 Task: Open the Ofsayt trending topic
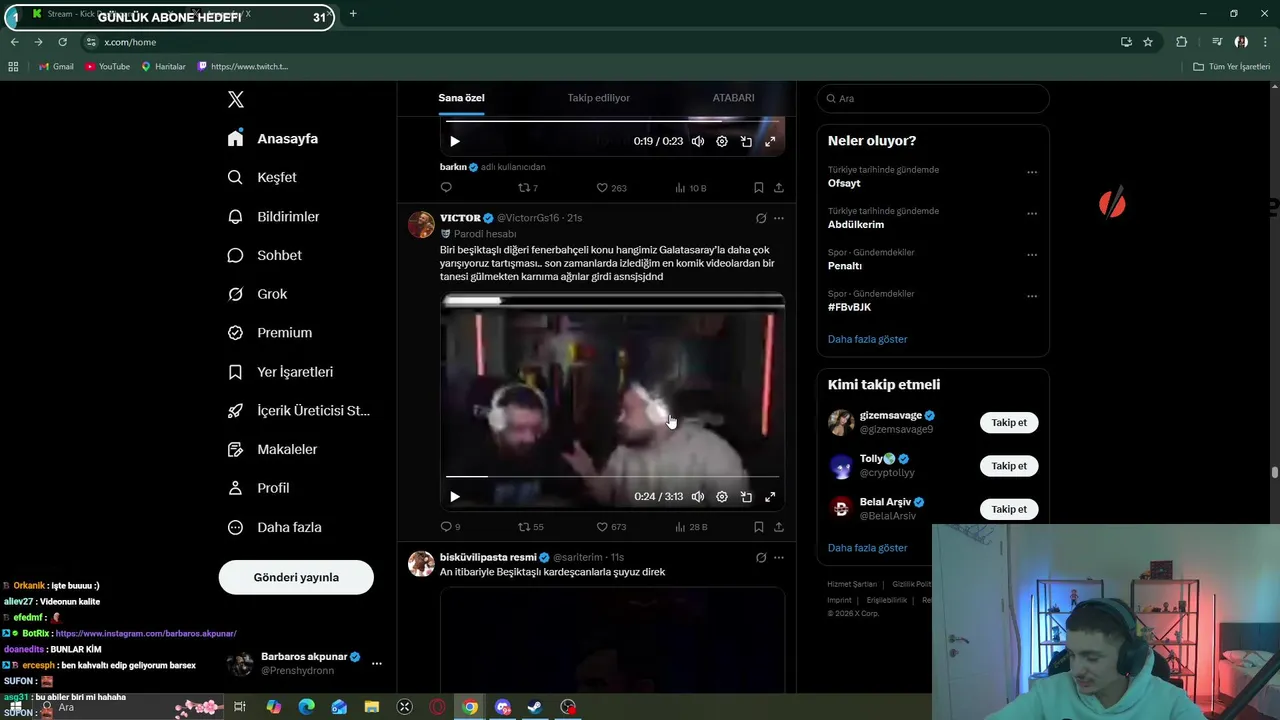click(x=844, y=183)
